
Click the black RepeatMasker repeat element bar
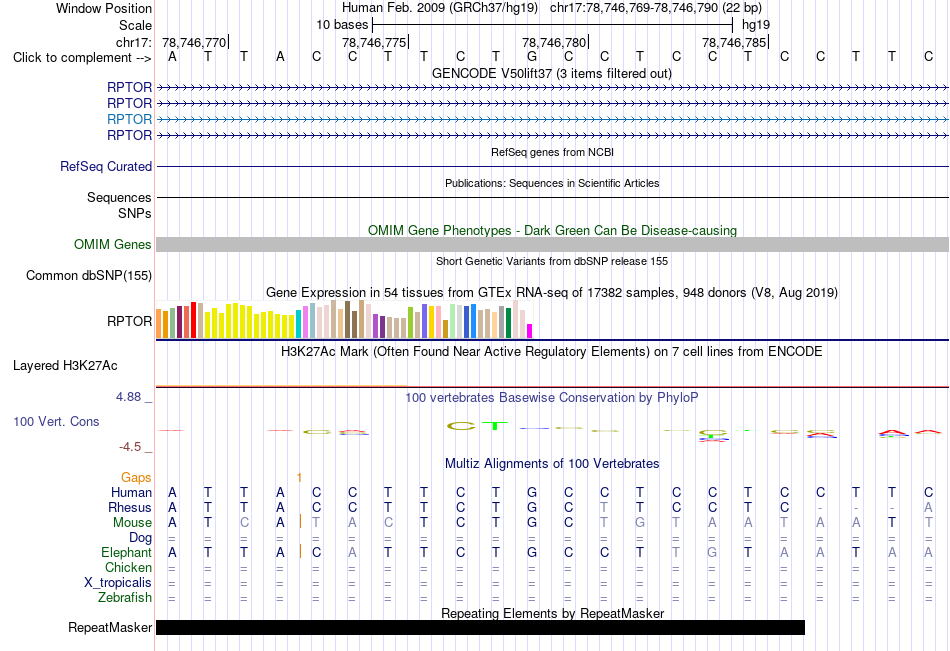coord(480,627)
